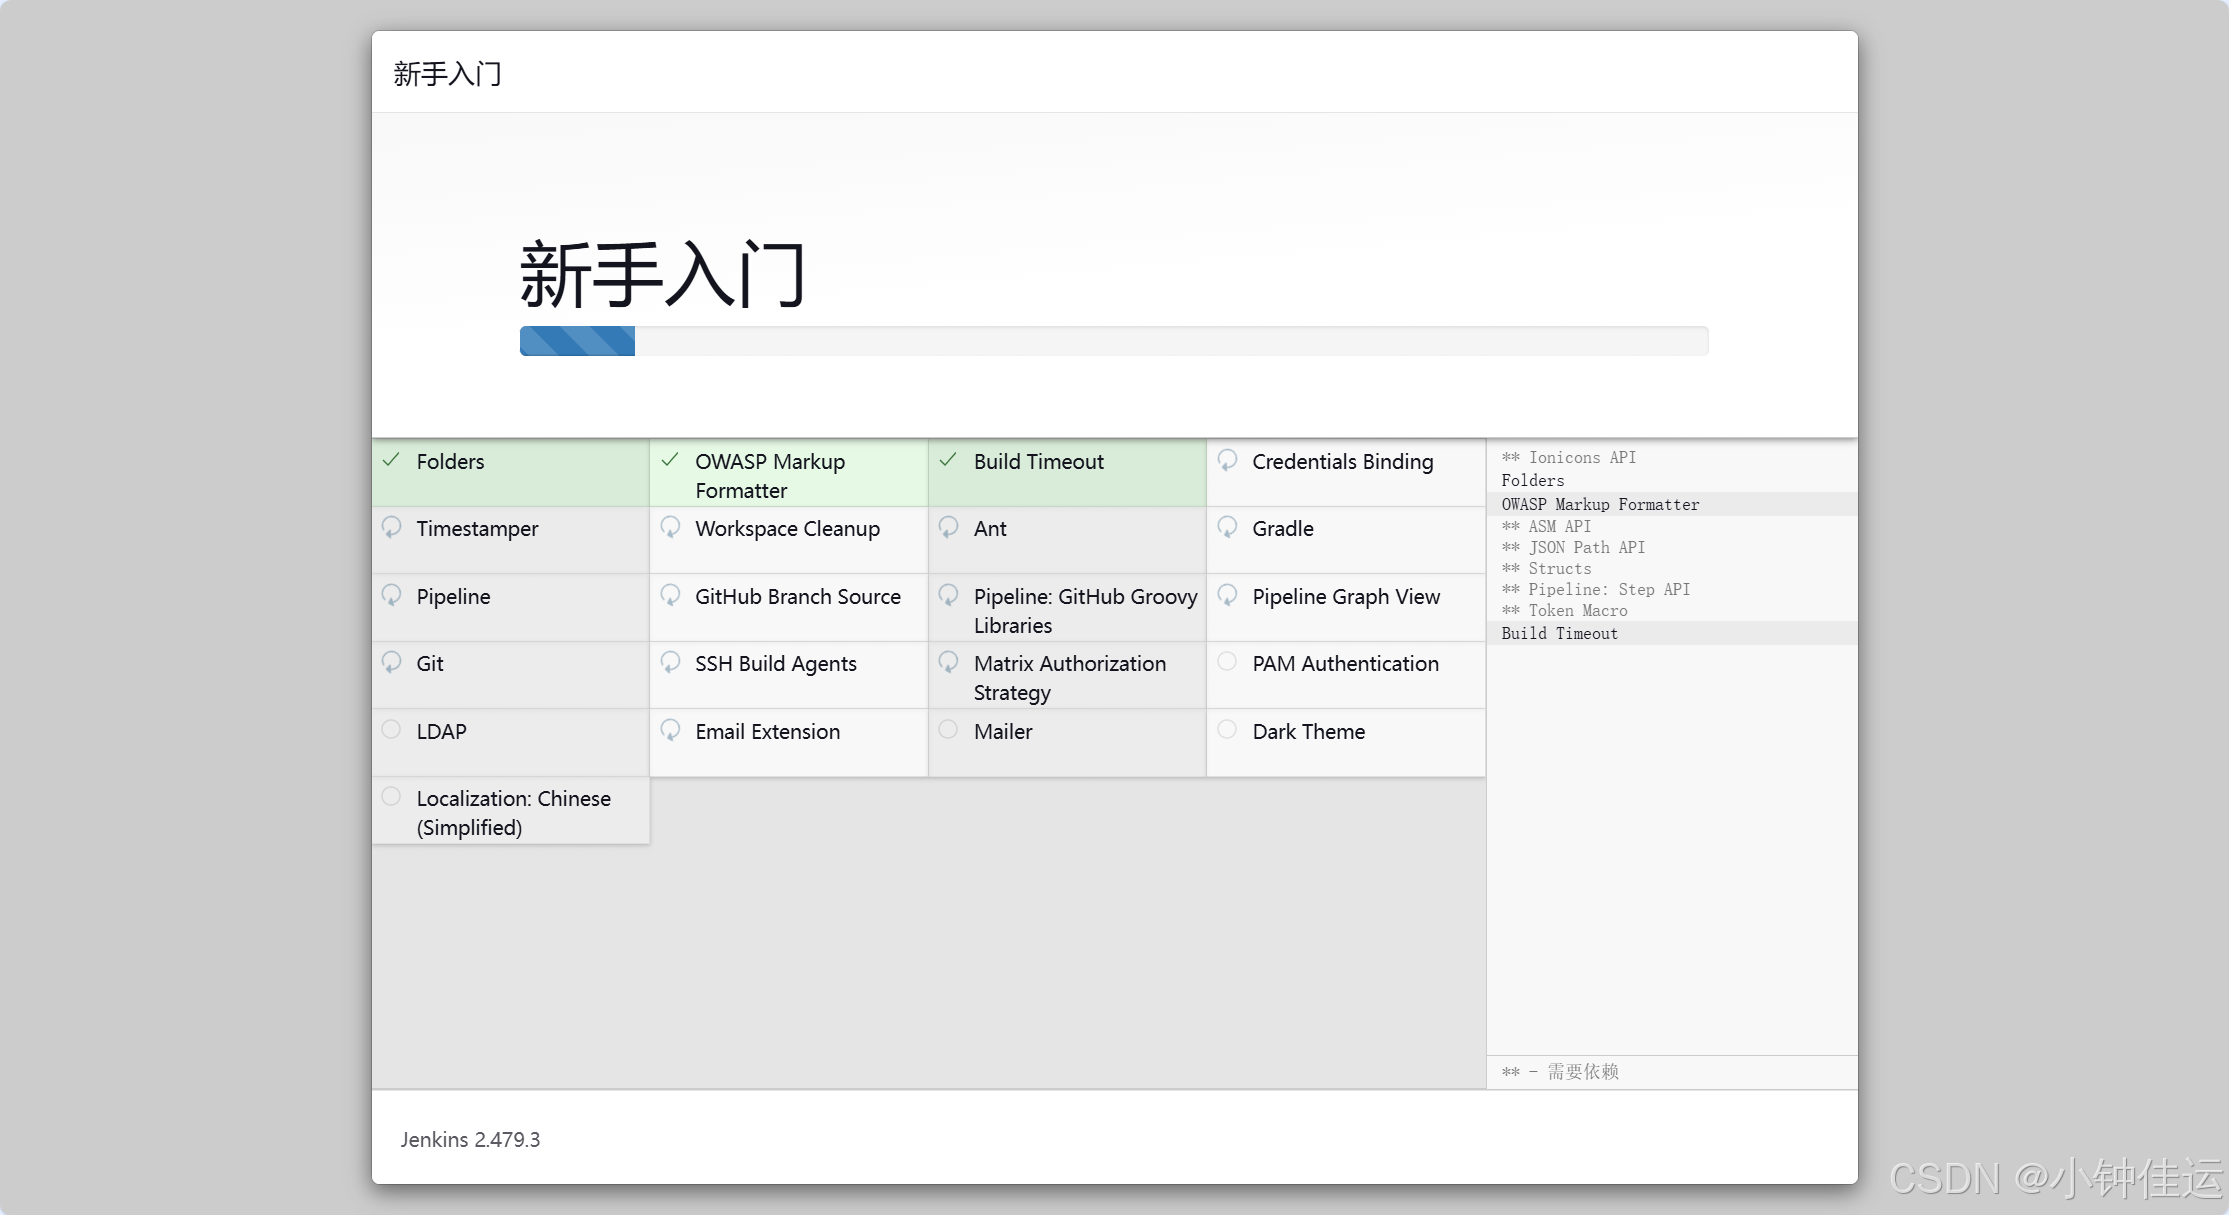The image size is (2229, 1215).
Task: Select the Credentials Binding plugin label
Action: click(1343, 461)
